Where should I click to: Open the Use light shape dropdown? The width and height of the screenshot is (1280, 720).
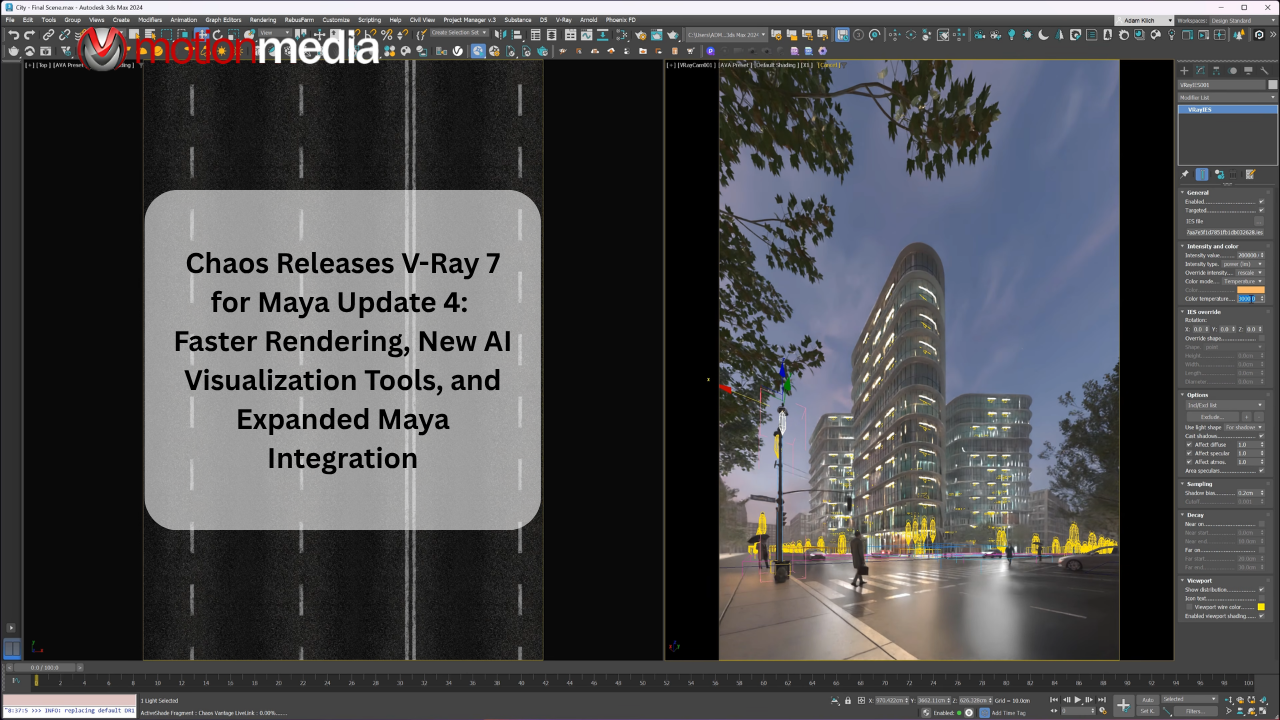tap(1244, 427)
